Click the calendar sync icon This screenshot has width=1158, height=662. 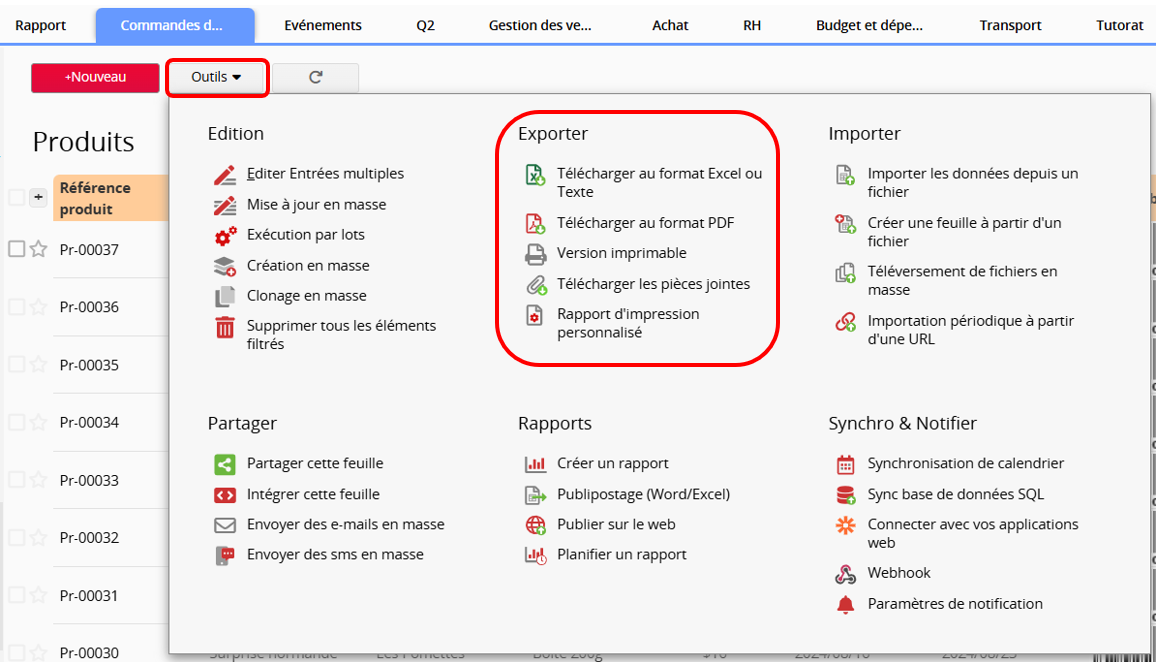pos(846,464)
